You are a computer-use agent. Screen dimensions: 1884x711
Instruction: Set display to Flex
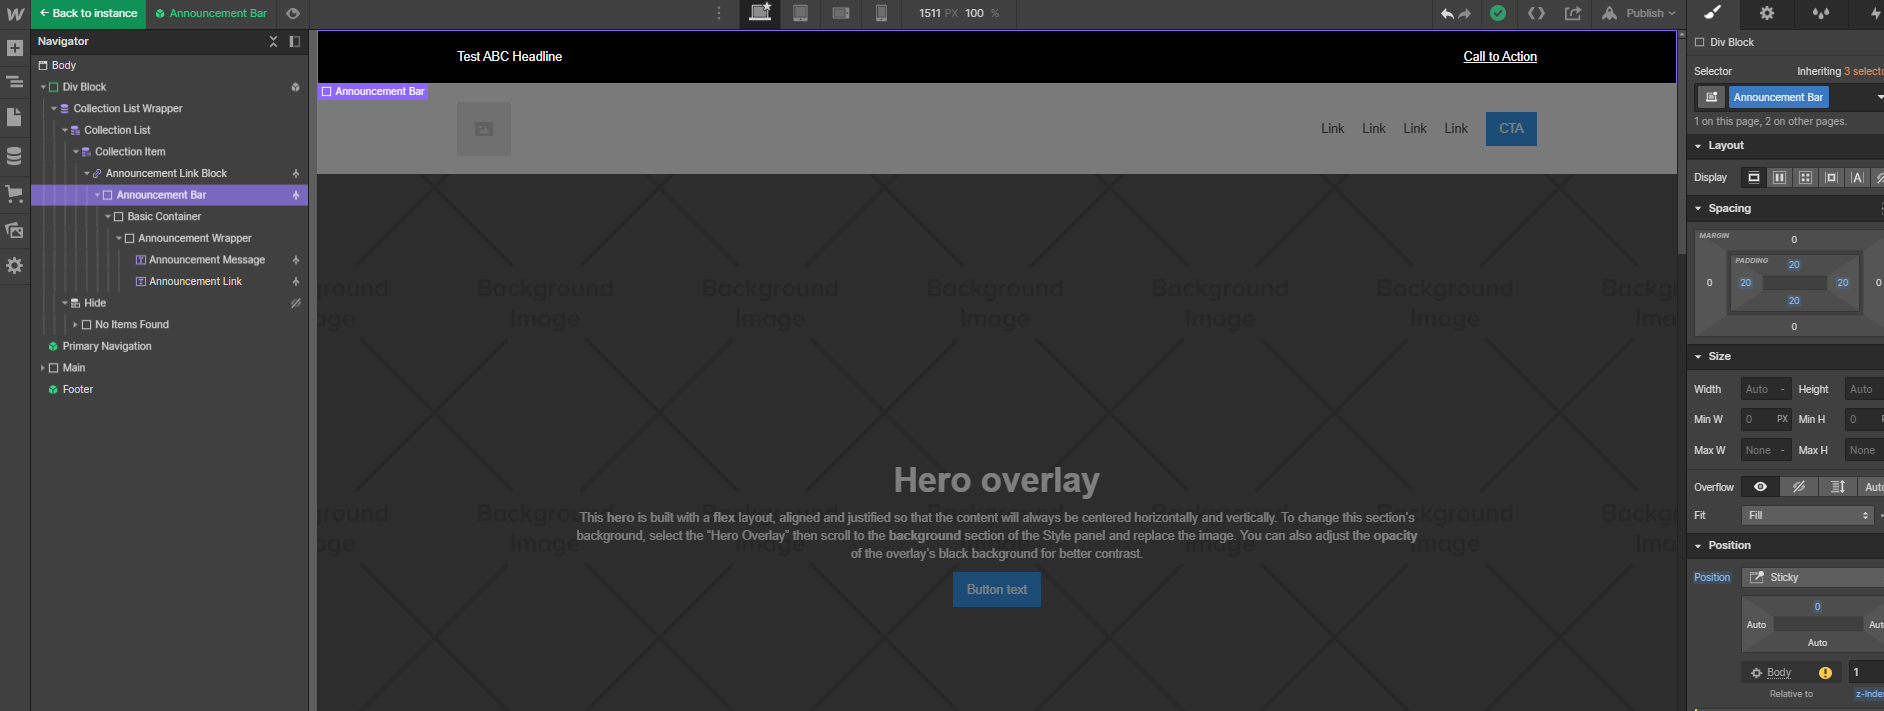coord(1779,177)
